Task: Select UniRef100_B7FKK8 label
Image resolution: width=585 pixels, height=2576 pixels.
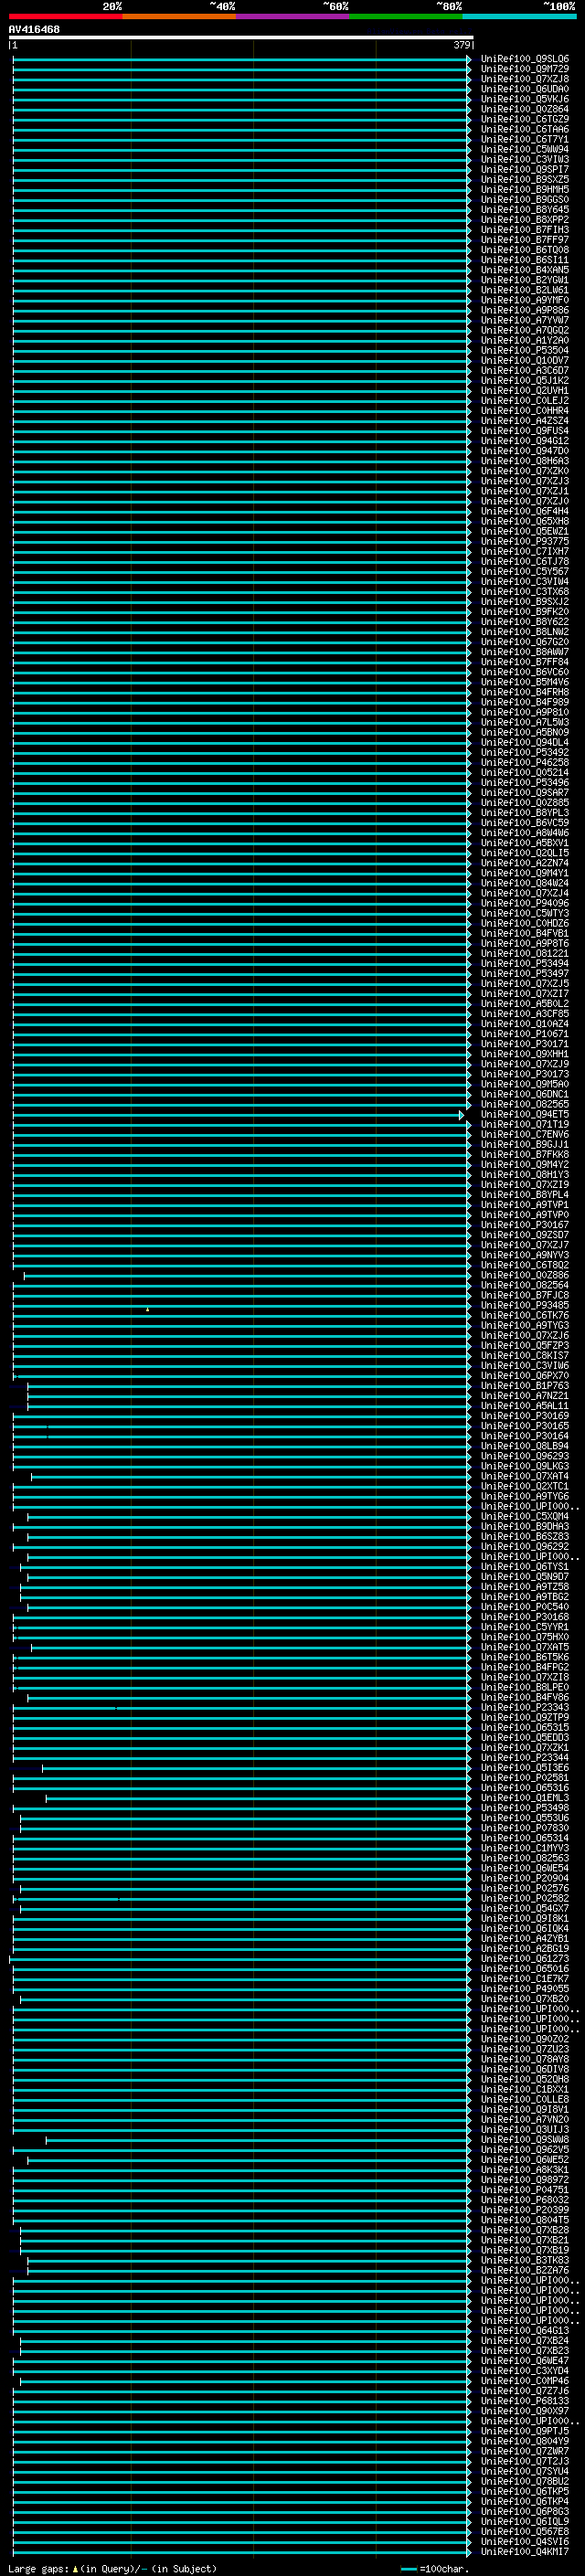Action: point(525,1155)
